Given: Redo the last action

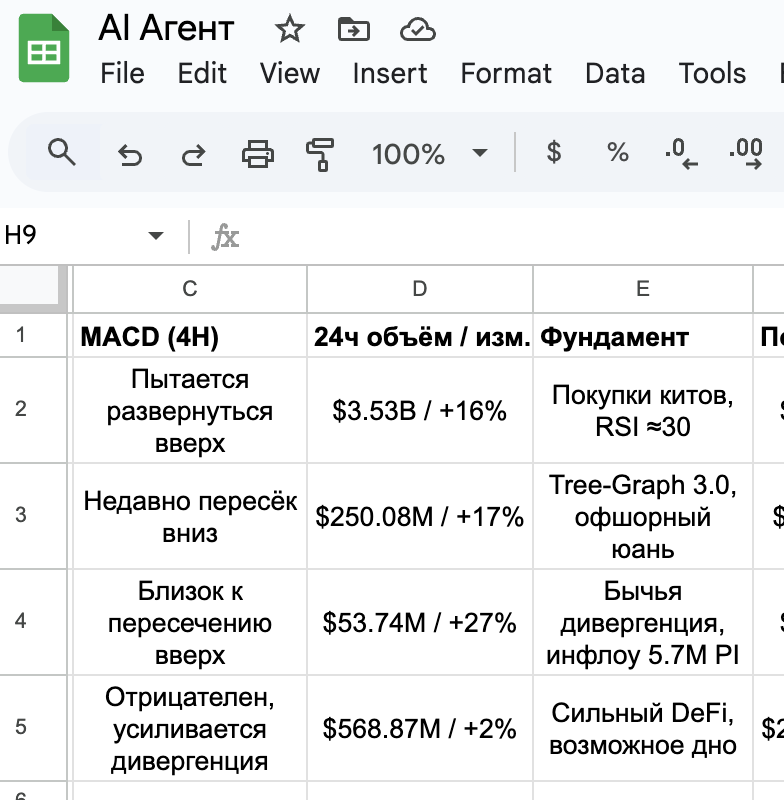Looking at the screenshot, I should [193, 154].
